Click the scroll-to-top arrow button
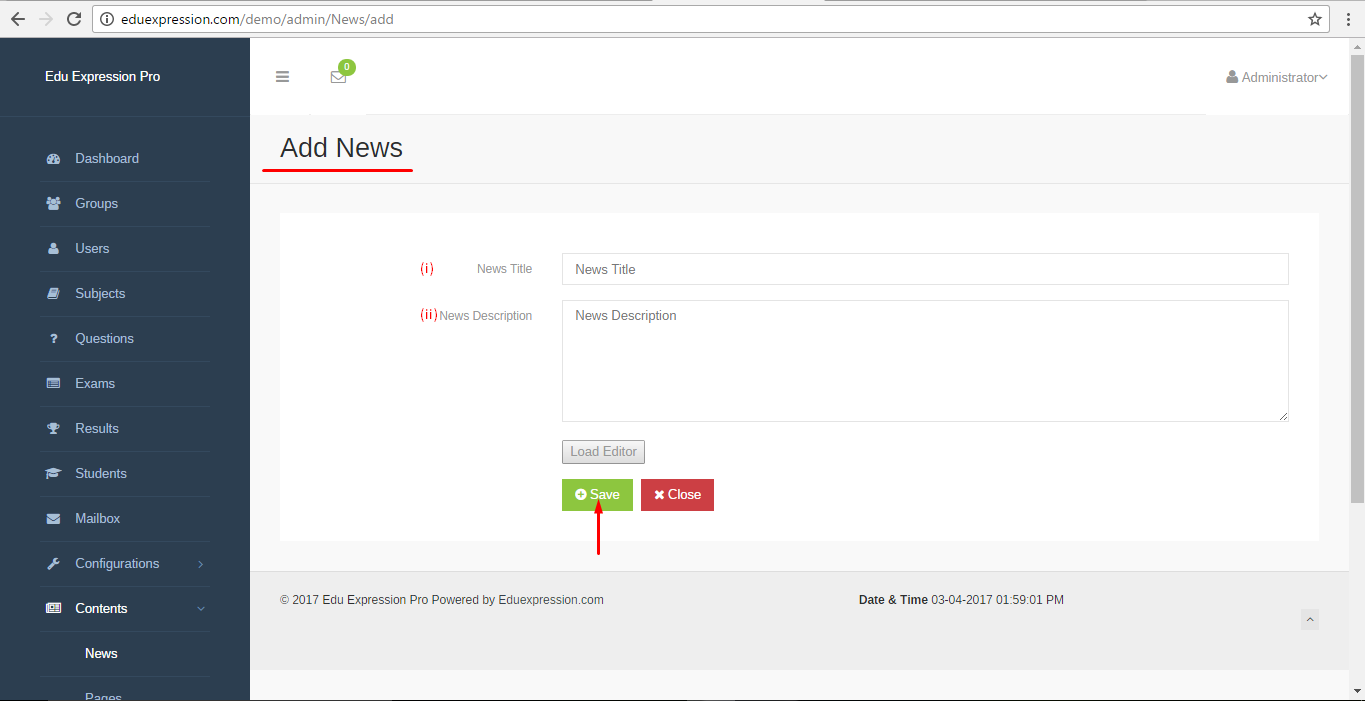The width and height of the screenshot is (1365, 701). [x=1310, y=620]
